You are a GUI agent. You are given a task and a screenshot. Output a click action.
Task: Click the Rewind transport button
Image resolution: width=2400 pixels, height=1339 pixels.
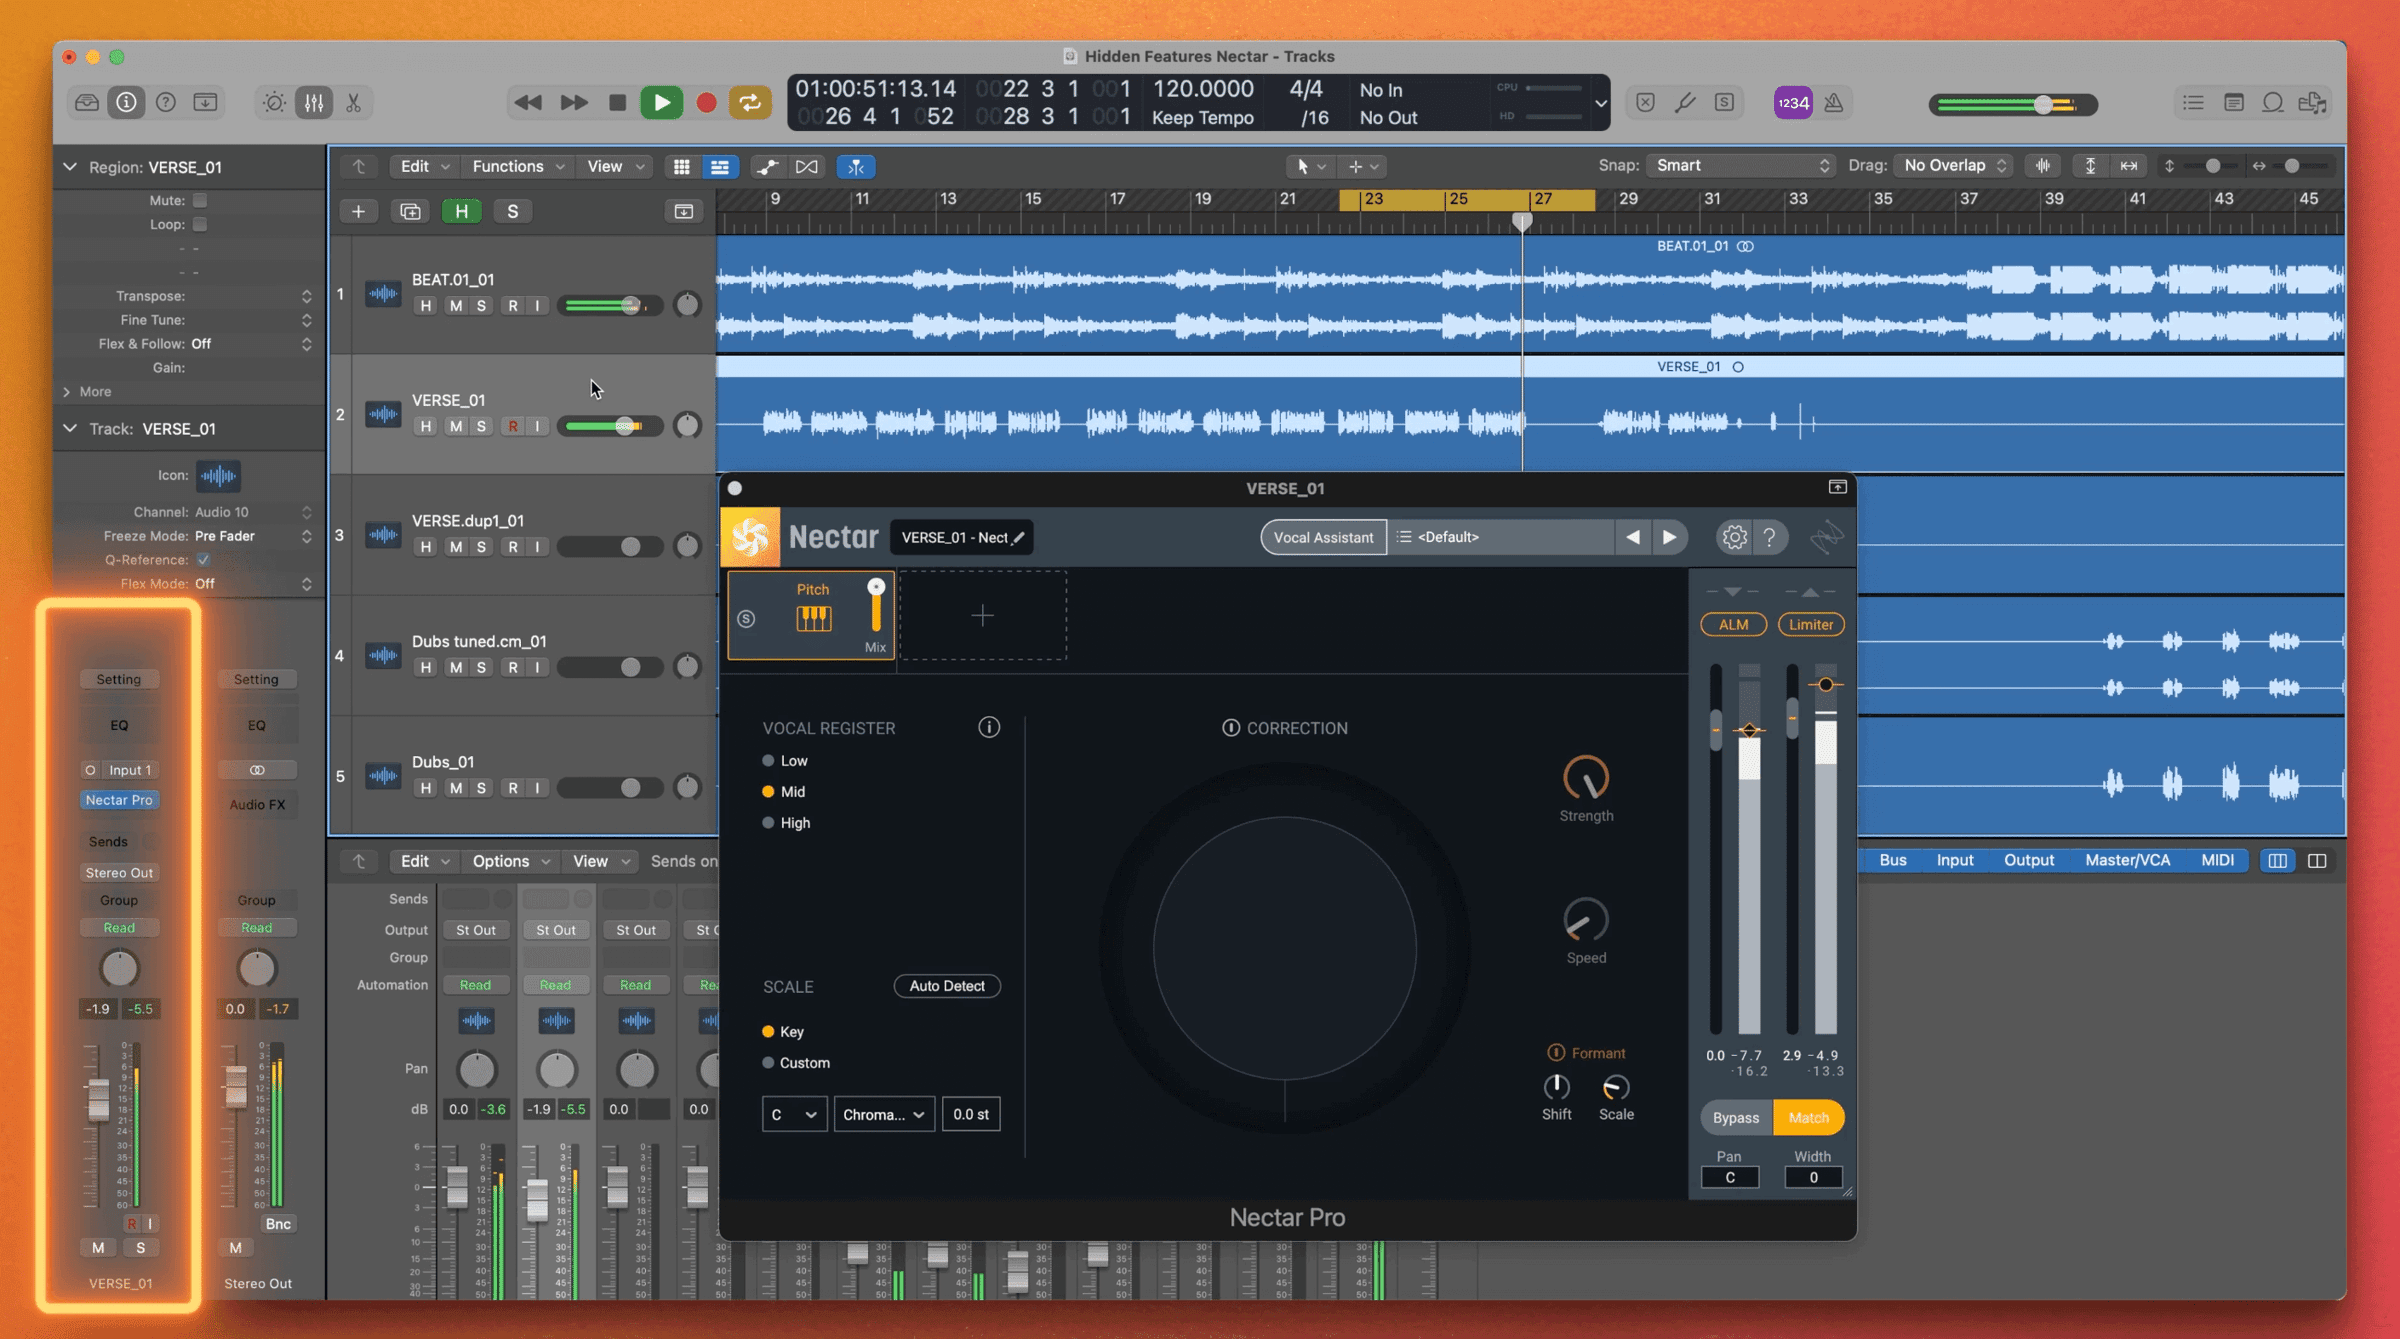click(x=527, y=102)
